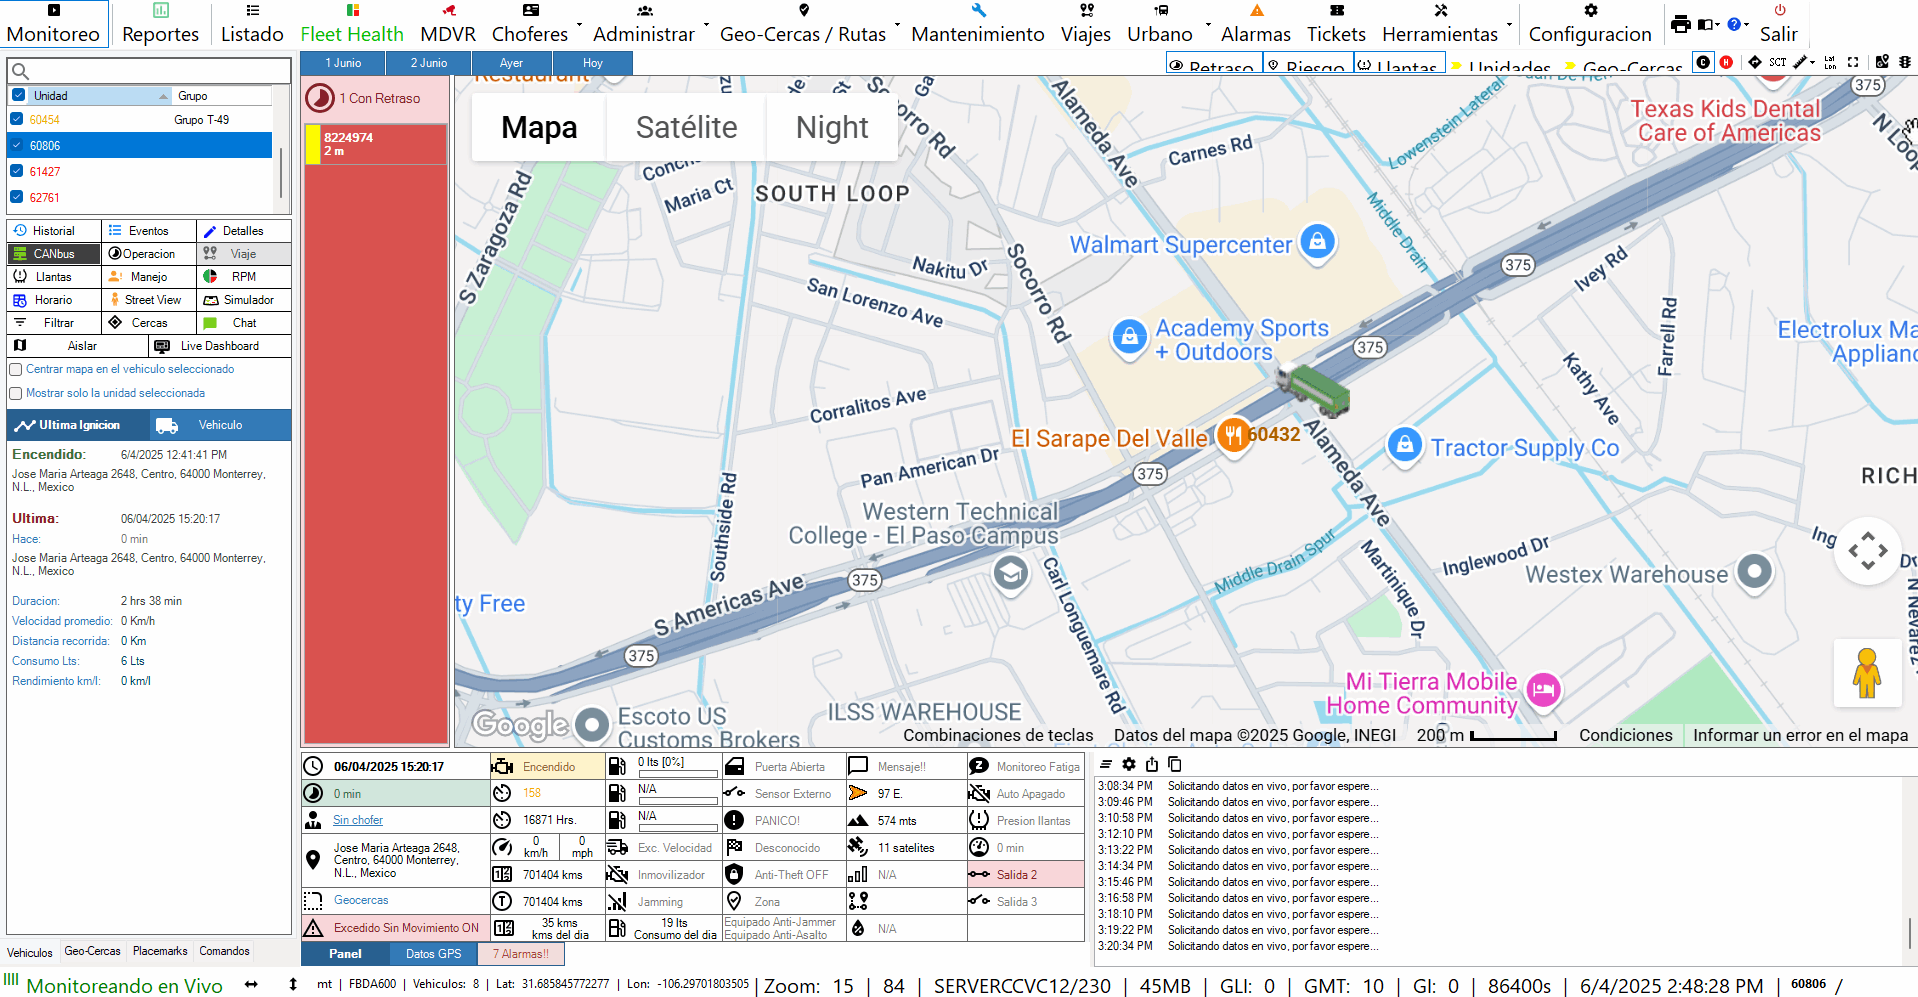This screenshot has width=1918, height=997.
Task: Toggle fullscreen map icon
Action: [x=1853, y=62]
